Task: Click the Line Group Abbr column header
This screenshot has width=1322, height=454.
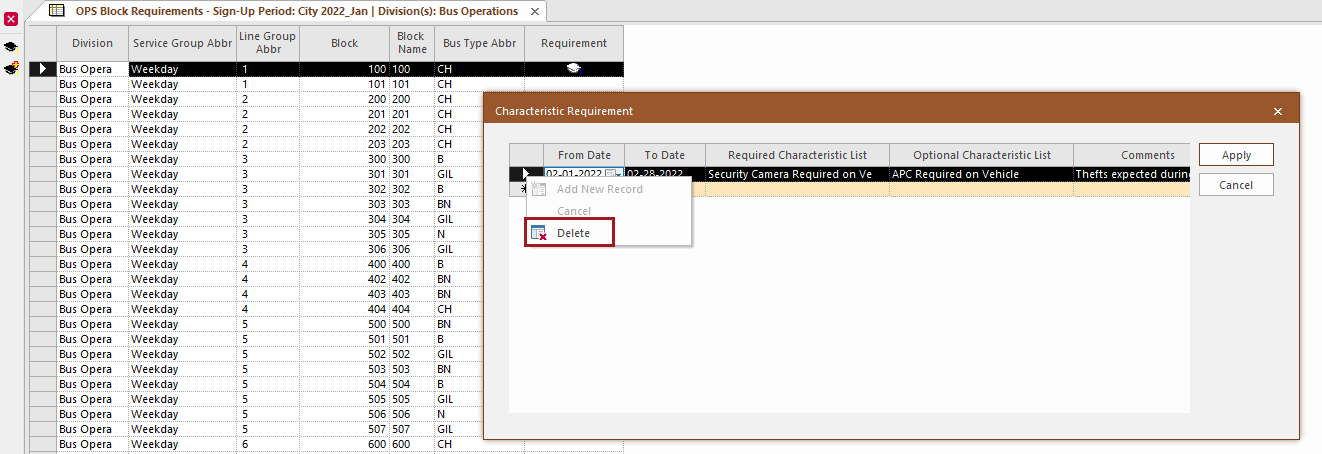Action: pos(268,44)
